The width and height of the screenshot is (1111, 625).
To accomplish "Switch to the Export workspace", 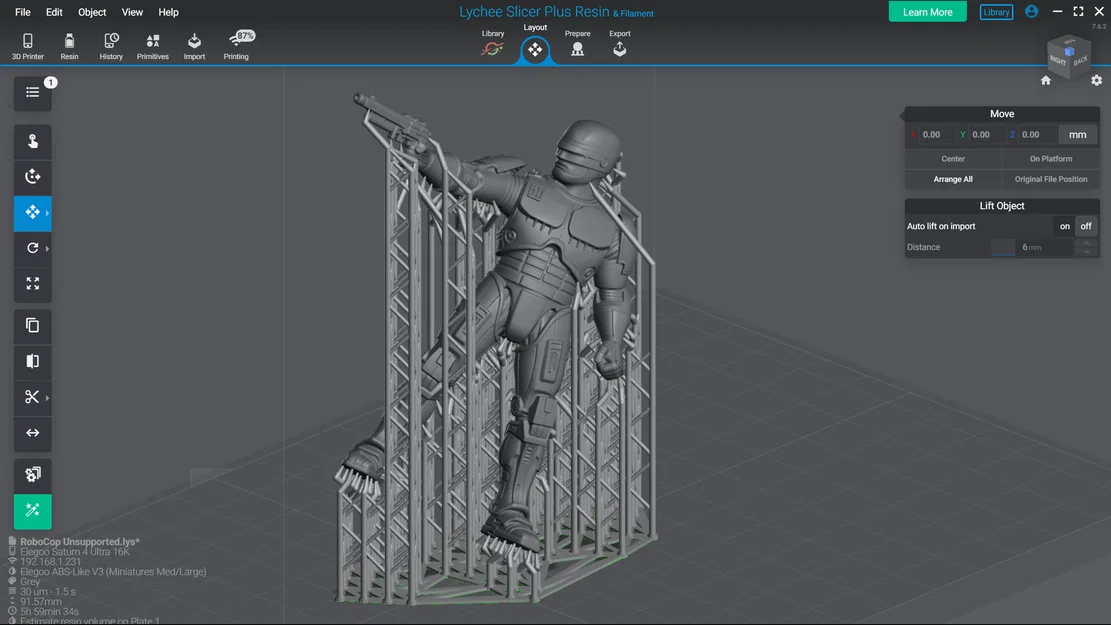I will [619, 44].
